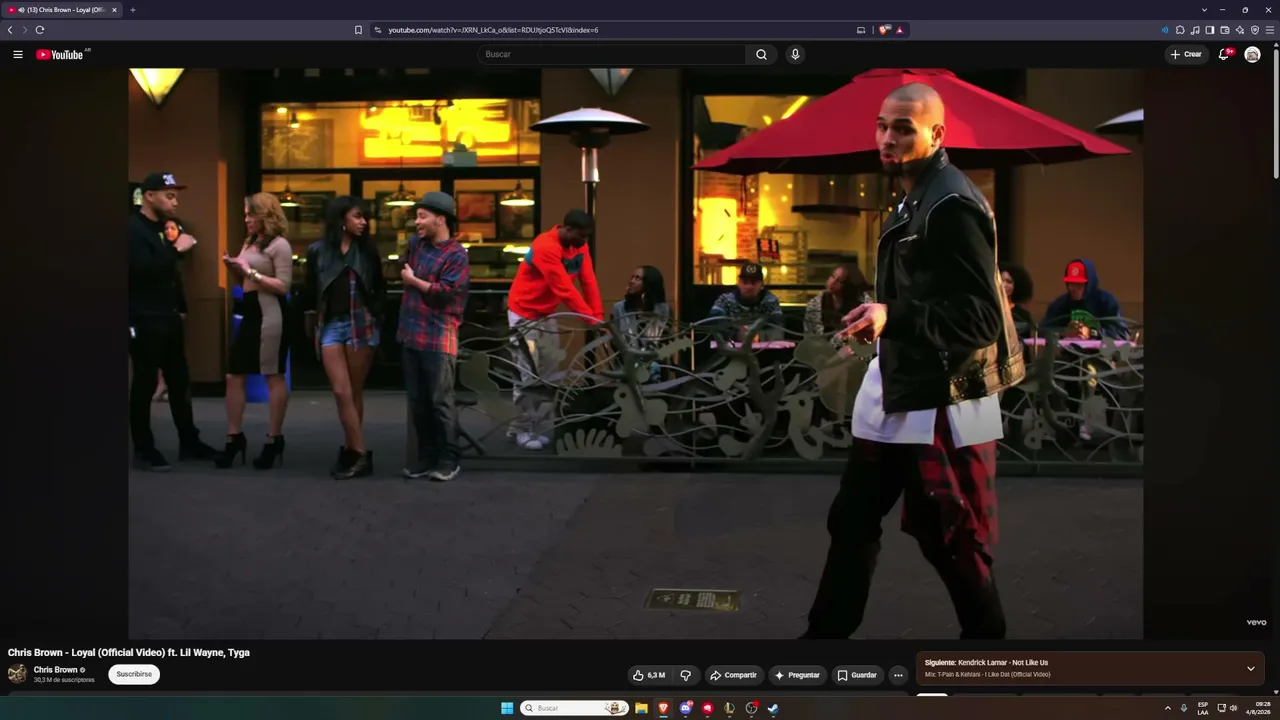Click the address bar URL
The width and height of the screenshot is (1280, 720).
[x=493, y=30]
